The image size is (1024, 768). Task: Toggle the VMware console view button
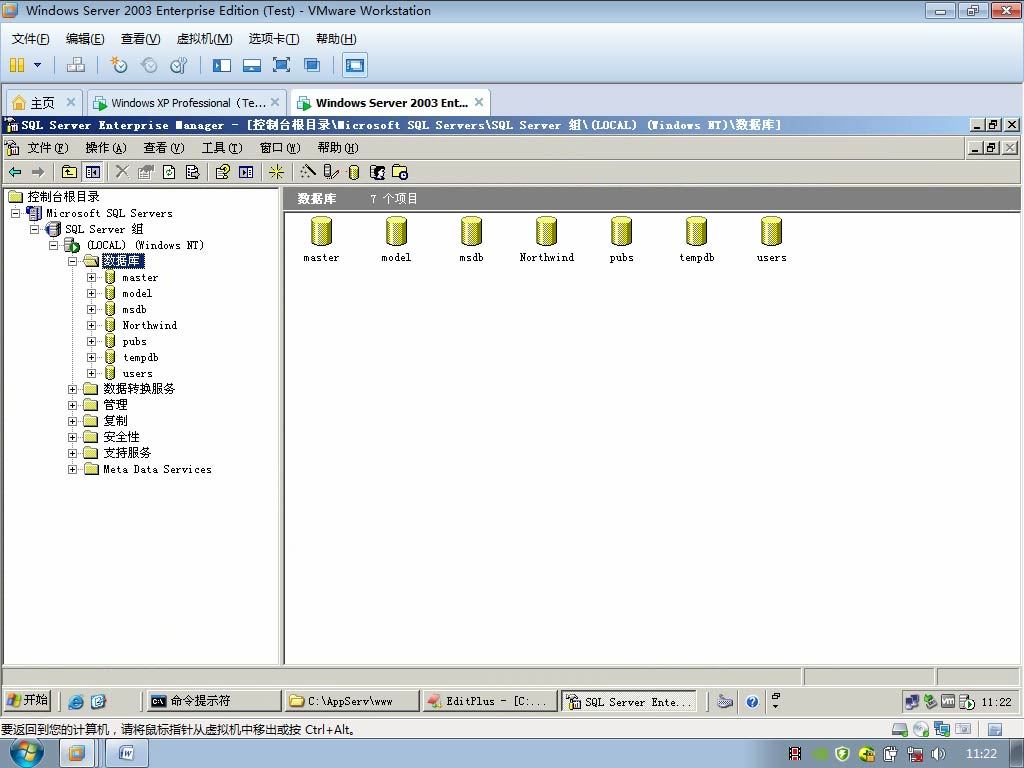355,65
